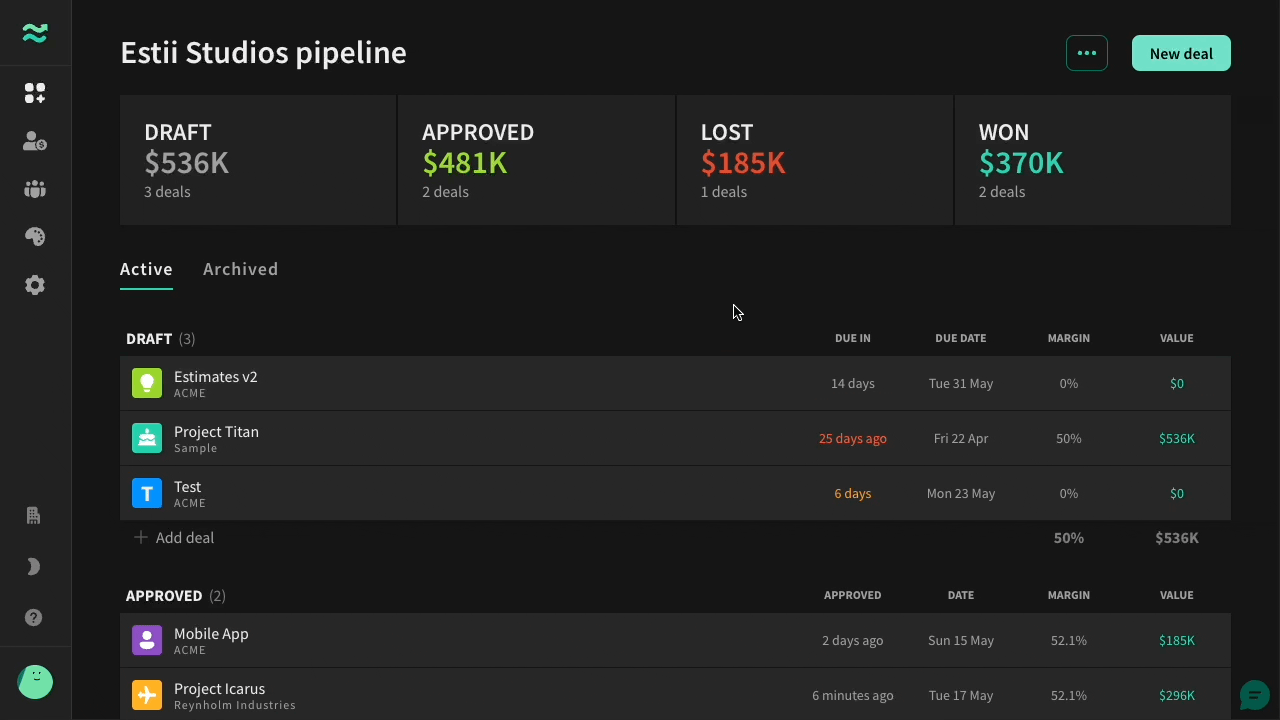Click the '14 days' due value
1280x720 pixels.
(x=853, y=383)
